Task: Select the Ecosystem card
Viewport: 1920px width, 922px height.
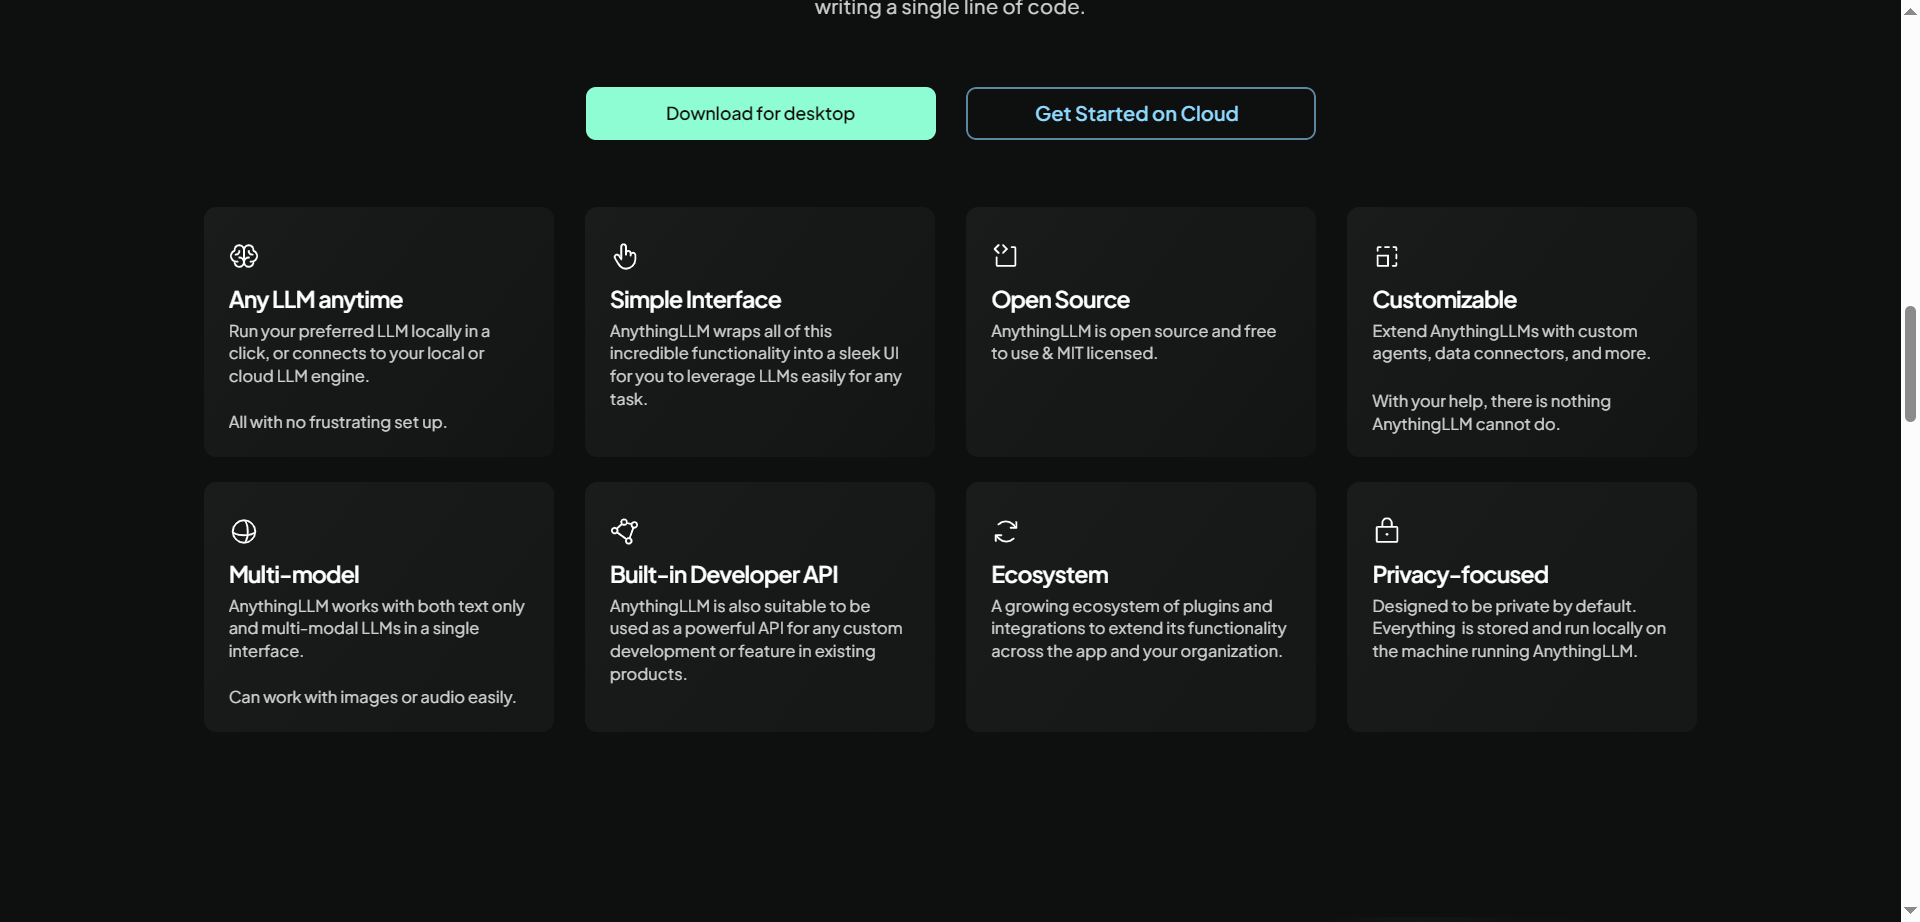Action: coord(1140,606)
